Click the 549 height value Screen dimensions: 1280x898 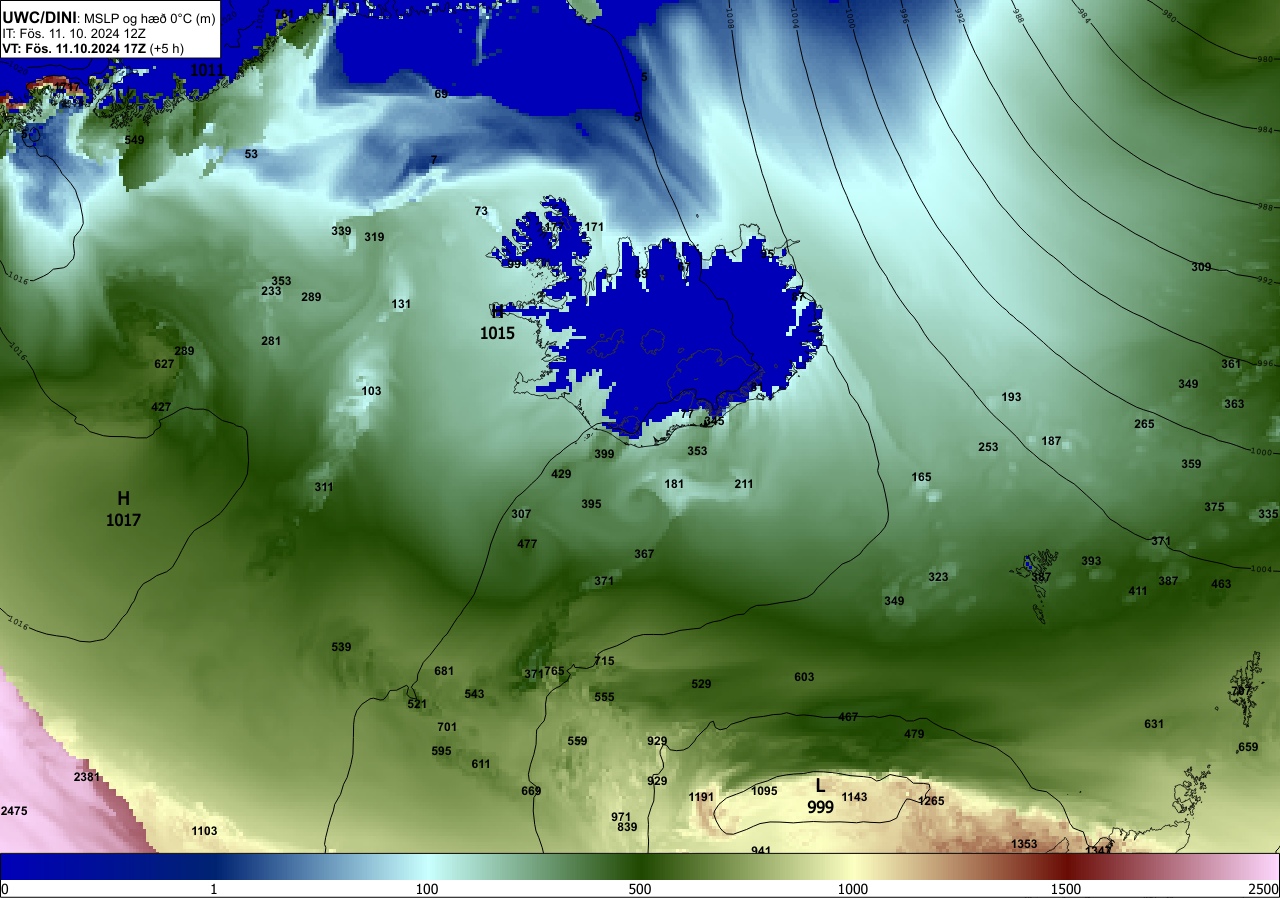134,140
